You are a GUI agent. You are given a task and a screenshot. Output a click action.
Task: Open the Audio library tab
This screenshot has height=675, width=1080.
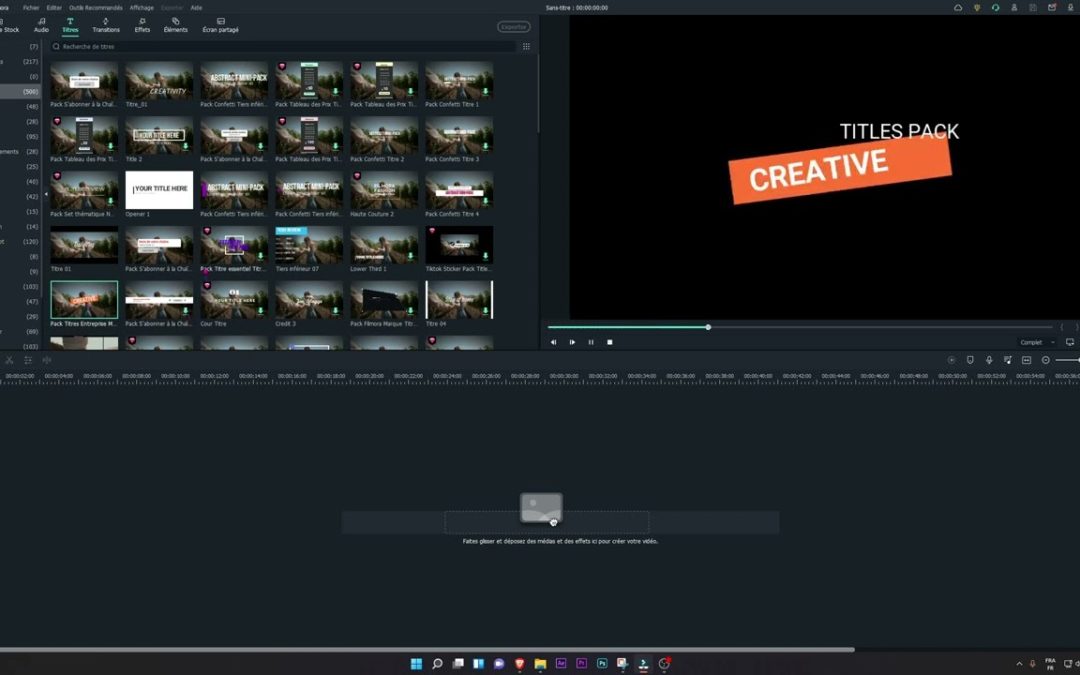(41, 25)
